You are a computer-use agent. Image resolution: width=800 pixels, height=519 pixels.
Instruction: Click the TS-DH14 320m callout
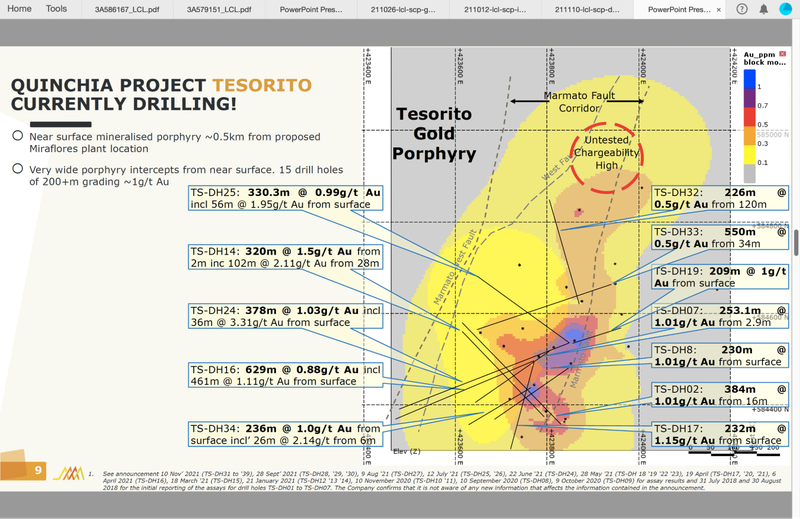click(286, 257)
